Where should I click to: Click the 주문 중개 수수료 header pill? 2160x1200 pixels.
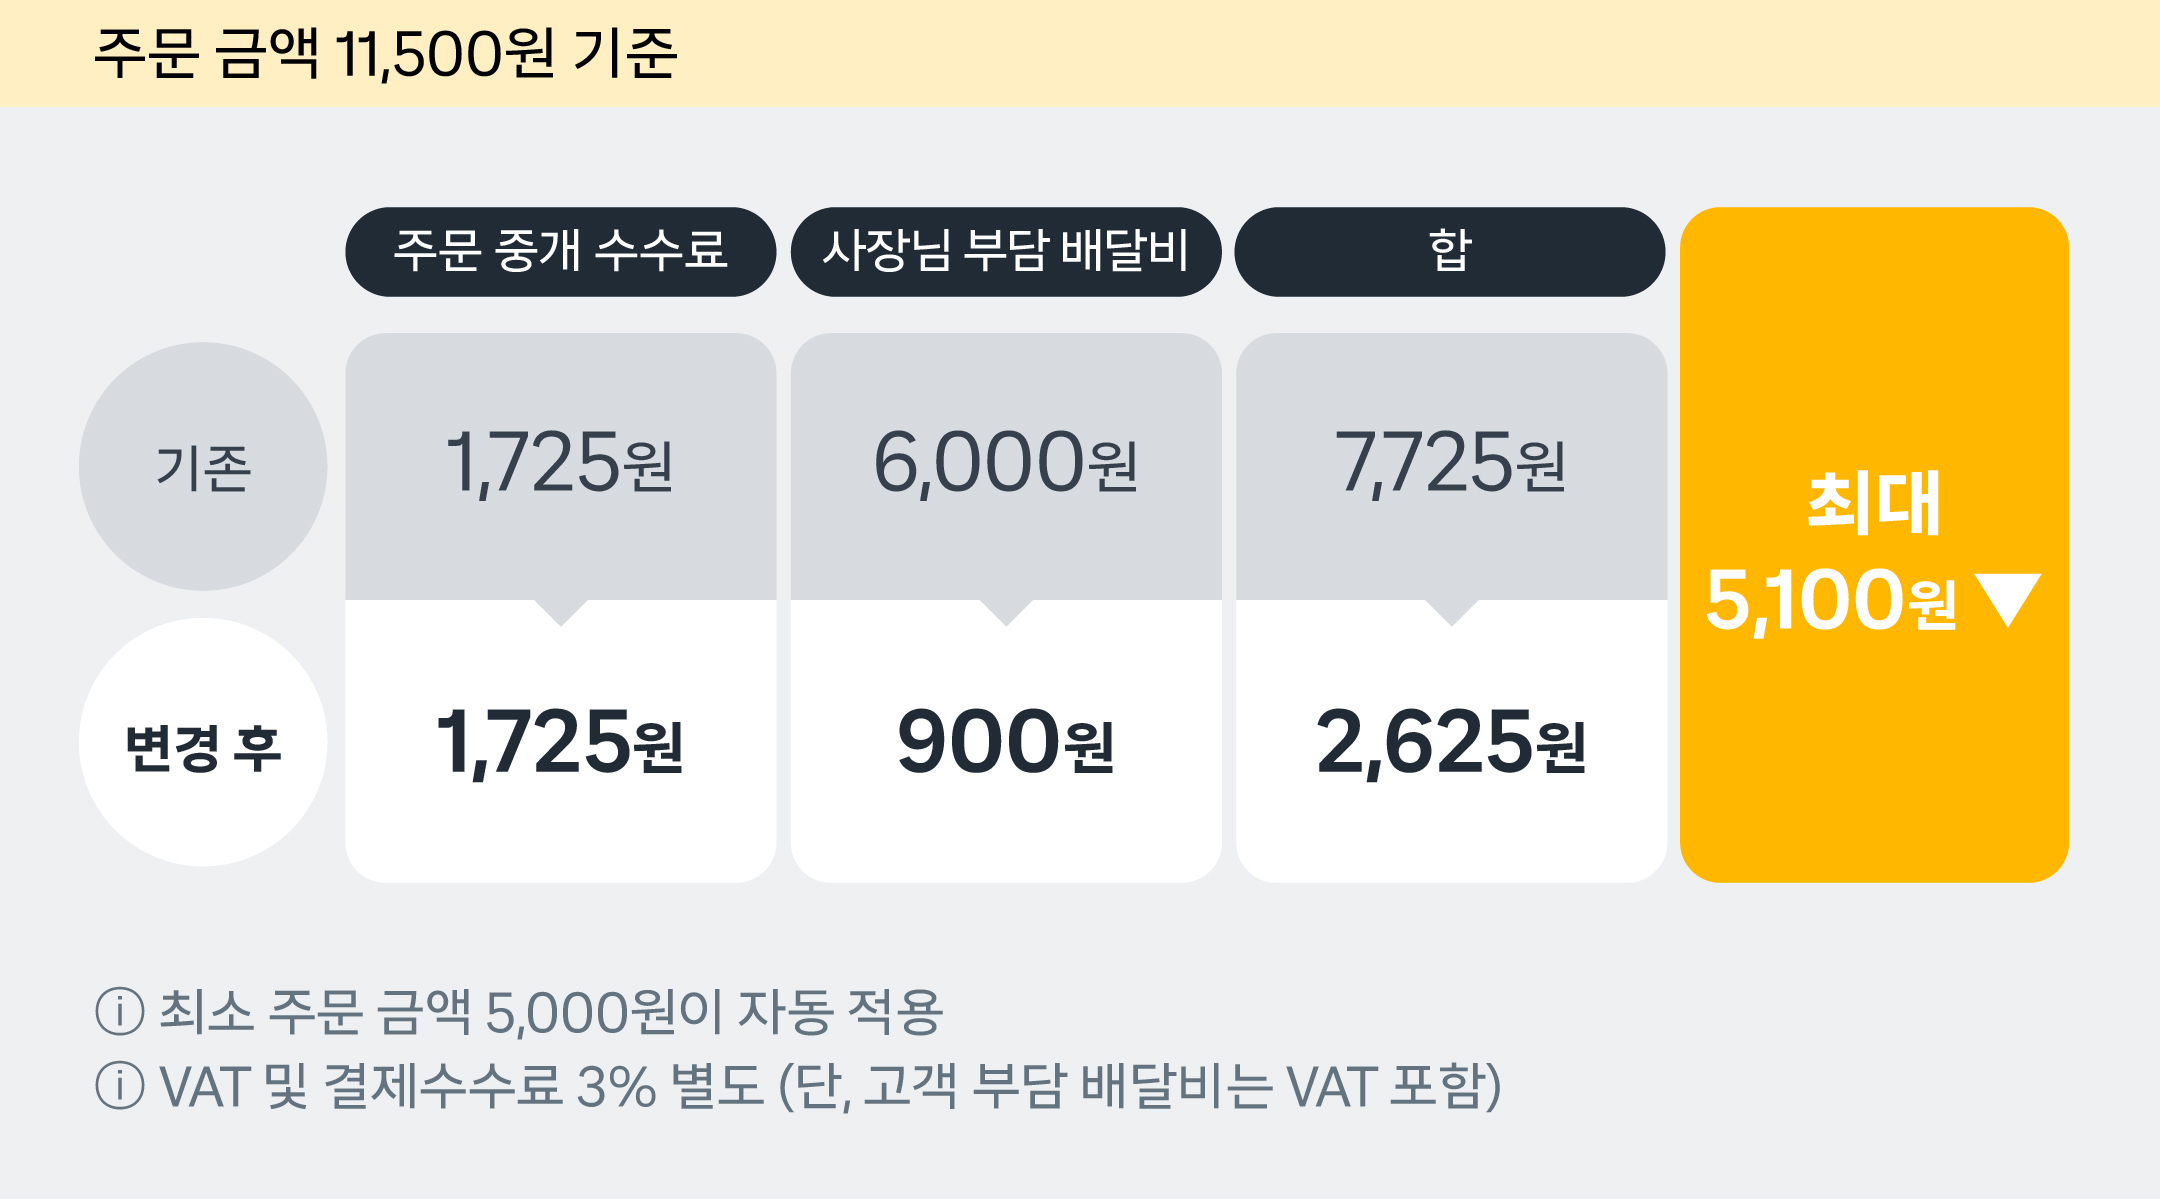coord(561,252)
